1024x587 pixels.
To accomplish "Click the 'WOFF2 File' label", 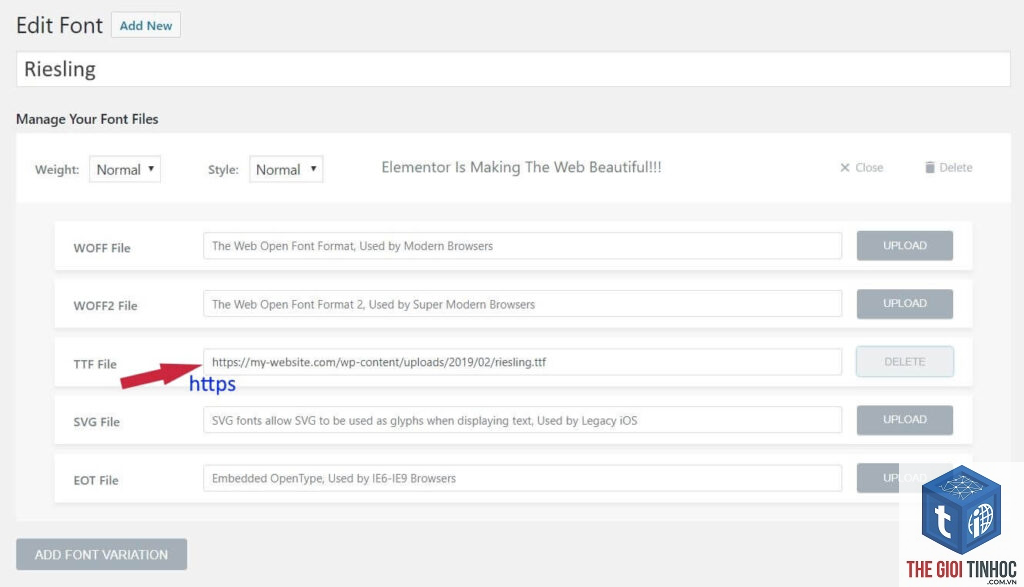I will point(105,306).
